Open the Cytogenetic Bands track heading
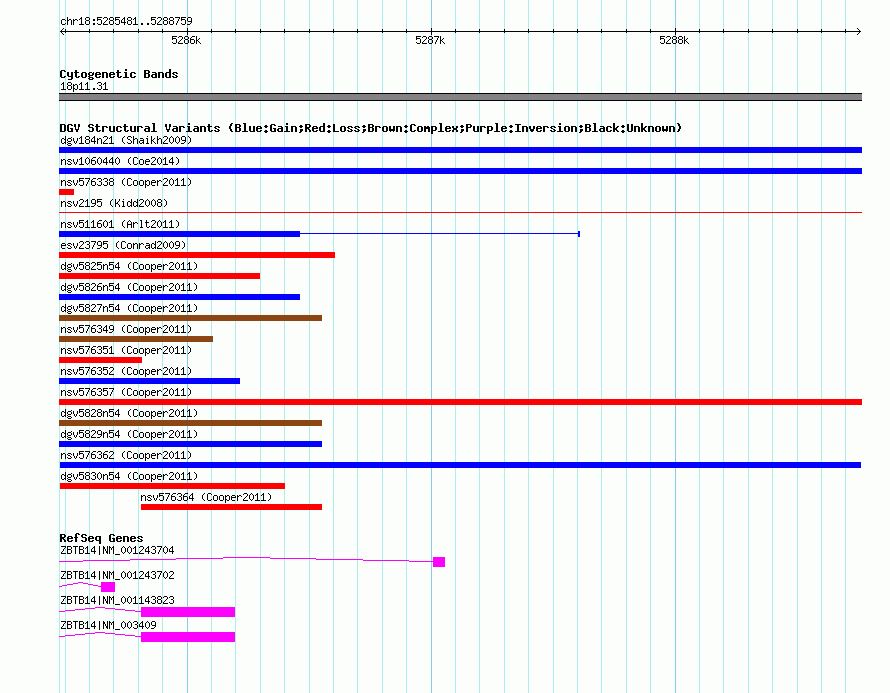This screenshot has width=890, height=693. (x=119, y=74)
